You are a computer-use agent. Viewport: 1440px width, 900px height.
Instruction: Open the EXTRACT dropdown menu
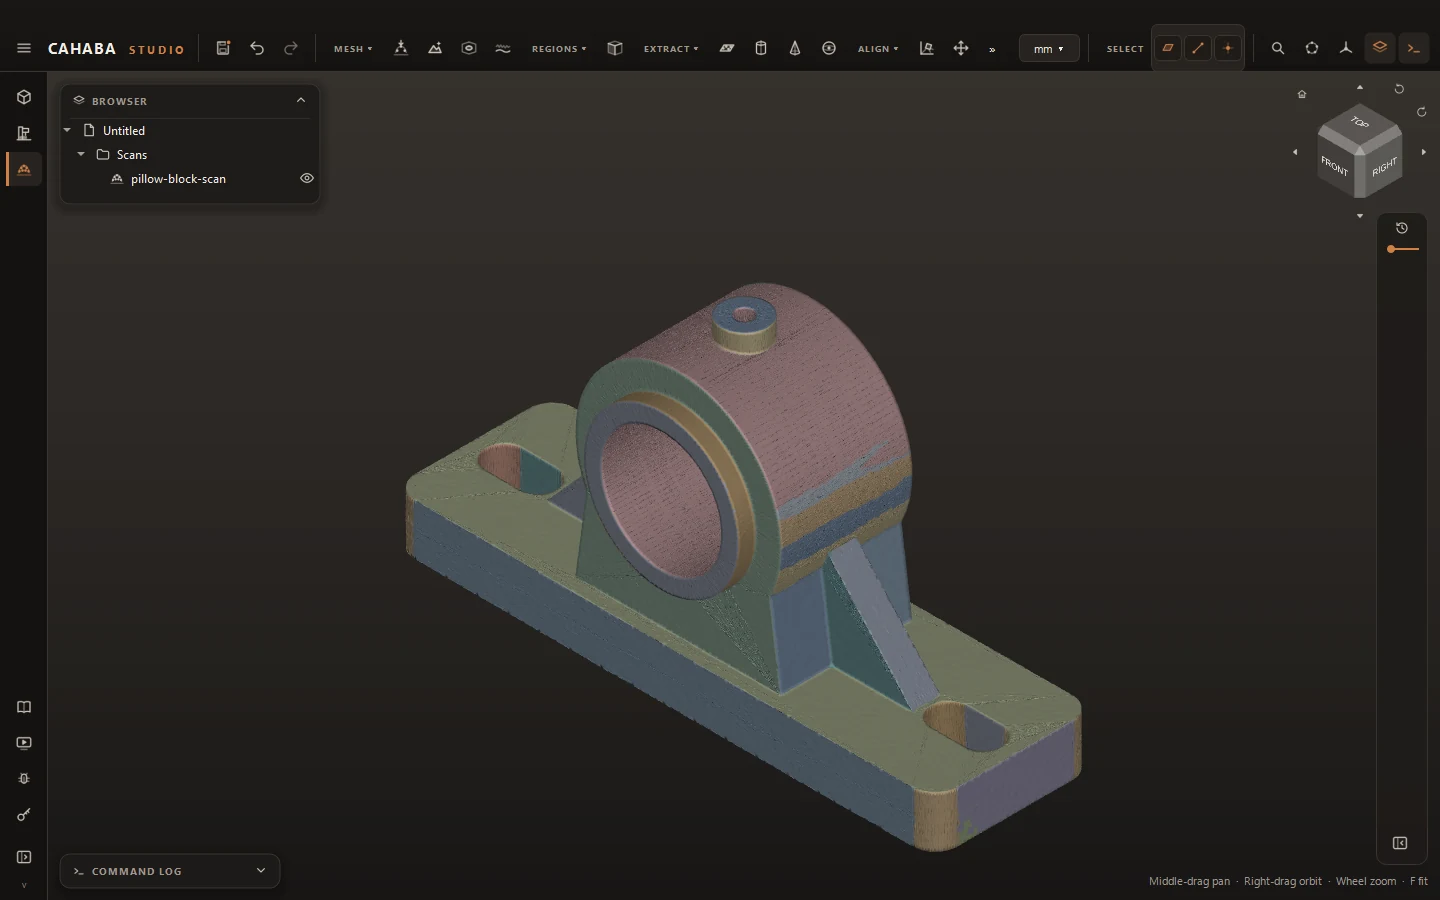point(671,49)
